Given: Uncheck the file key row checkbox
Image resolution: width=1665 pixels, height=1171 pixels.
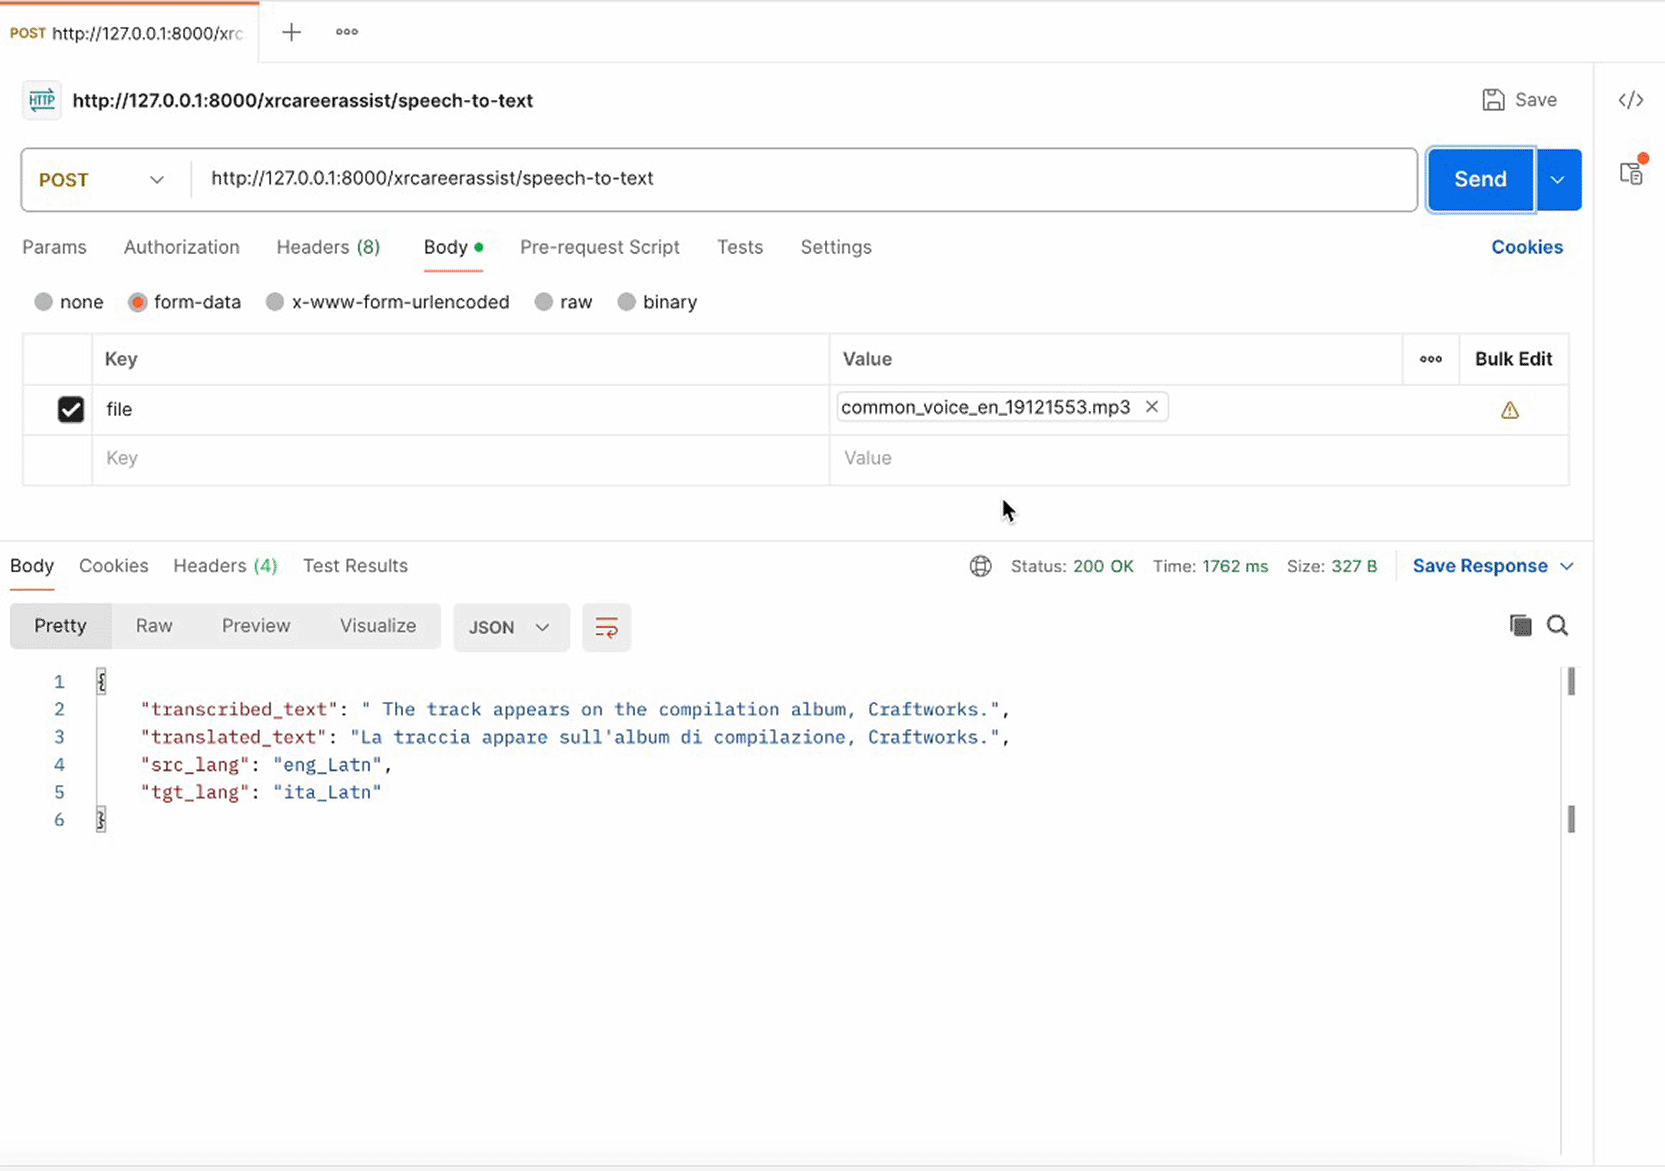Looking at the screenshot, I should [71, 410].
